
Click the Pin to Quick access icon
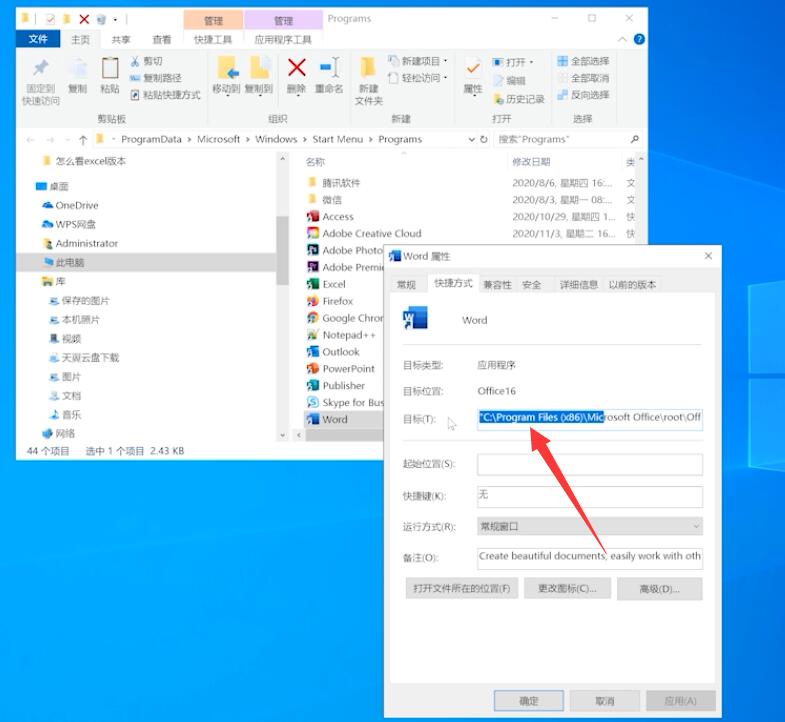[x=41, y=68]
